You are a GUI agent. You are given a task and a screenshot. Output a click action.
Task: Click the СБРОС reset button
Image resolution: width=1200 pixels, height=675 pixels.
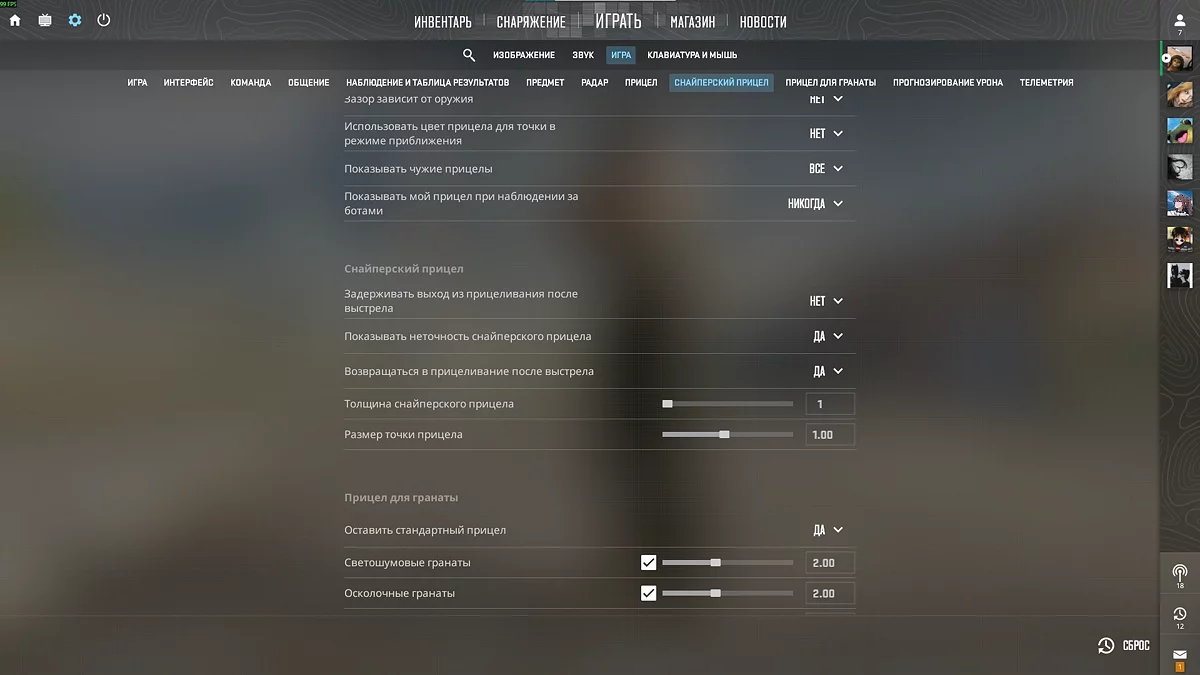(x=1136, y=646)
